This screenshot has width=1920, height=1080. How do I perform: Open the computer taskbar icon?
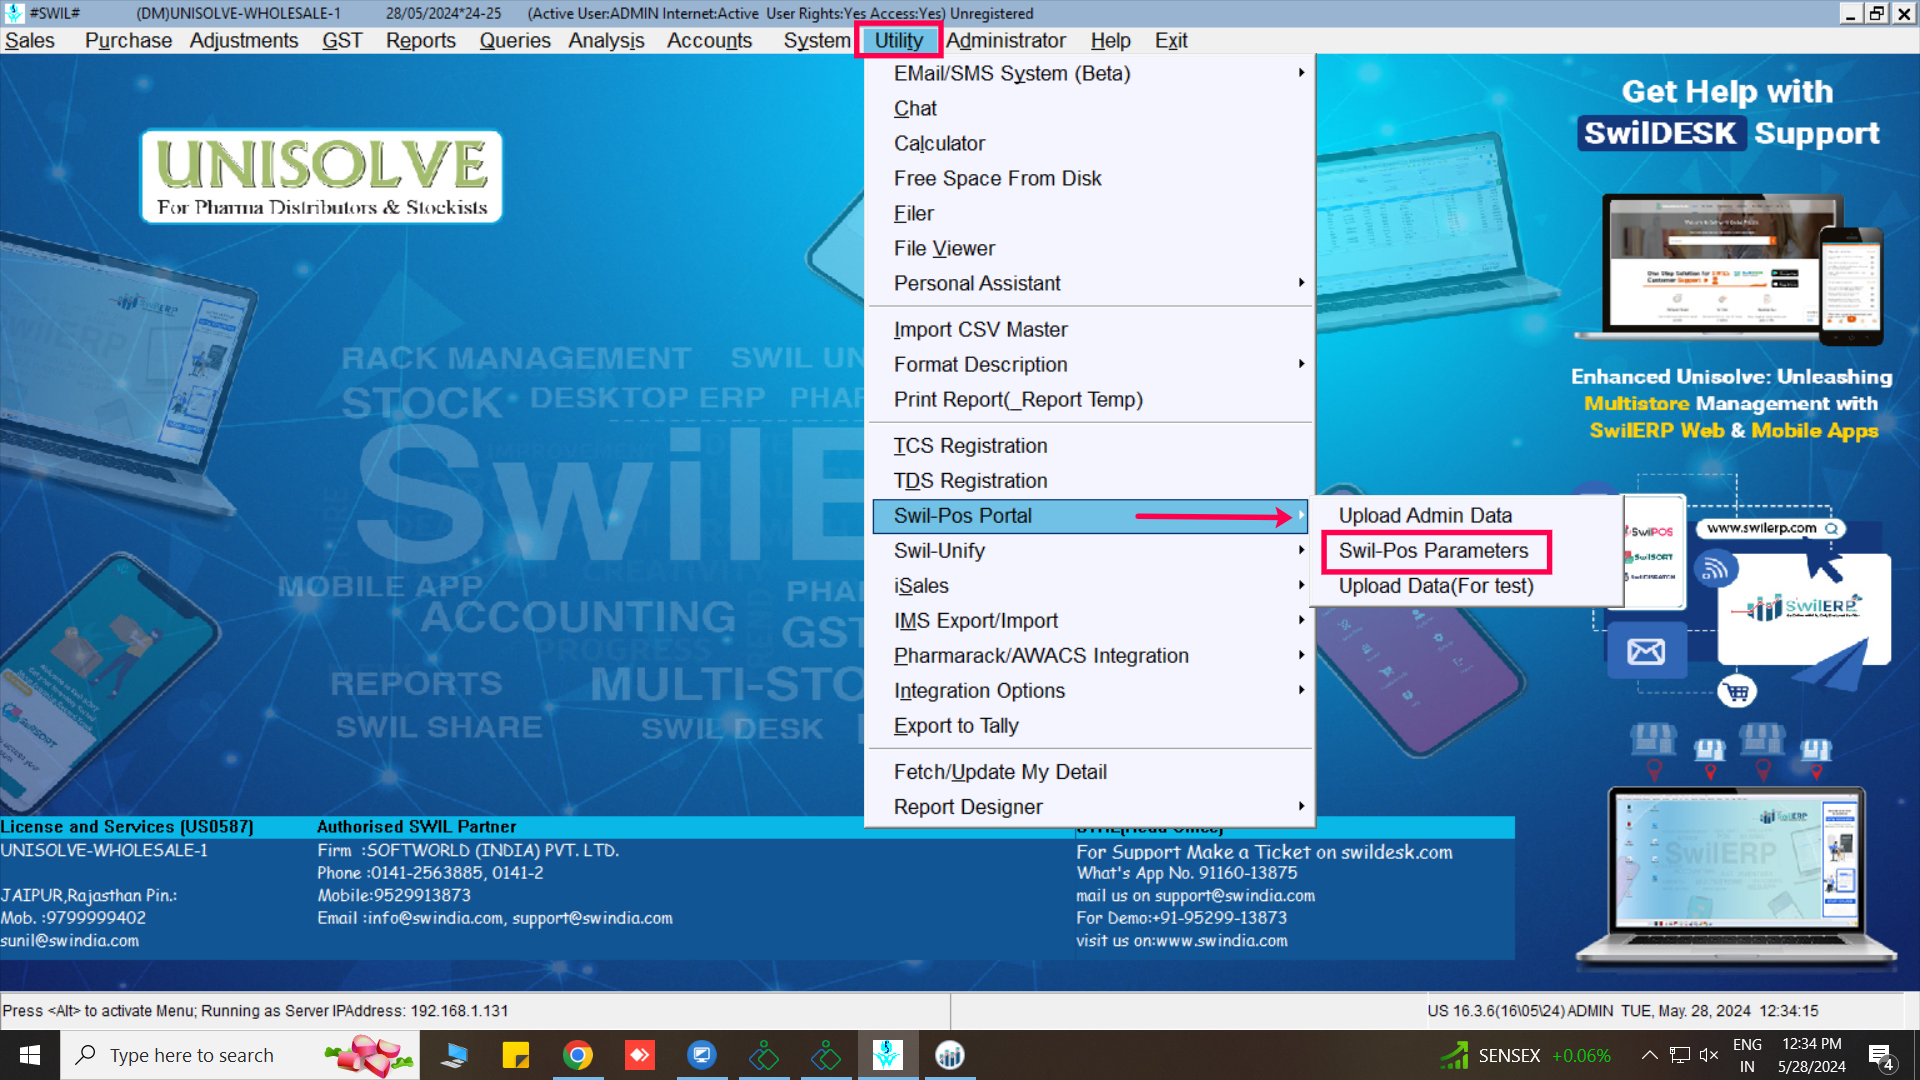click(x=454, y=1055)
